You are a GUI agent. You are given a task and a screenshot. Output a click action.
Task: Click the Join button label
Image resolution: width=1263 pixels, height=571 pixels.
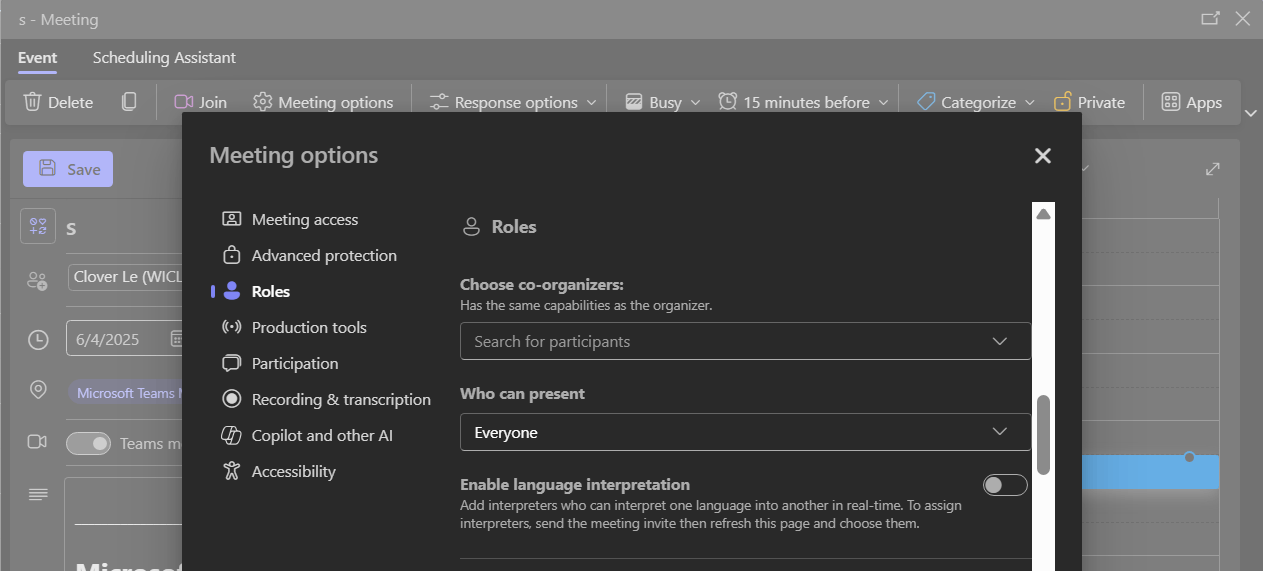(x=213, y=102)
